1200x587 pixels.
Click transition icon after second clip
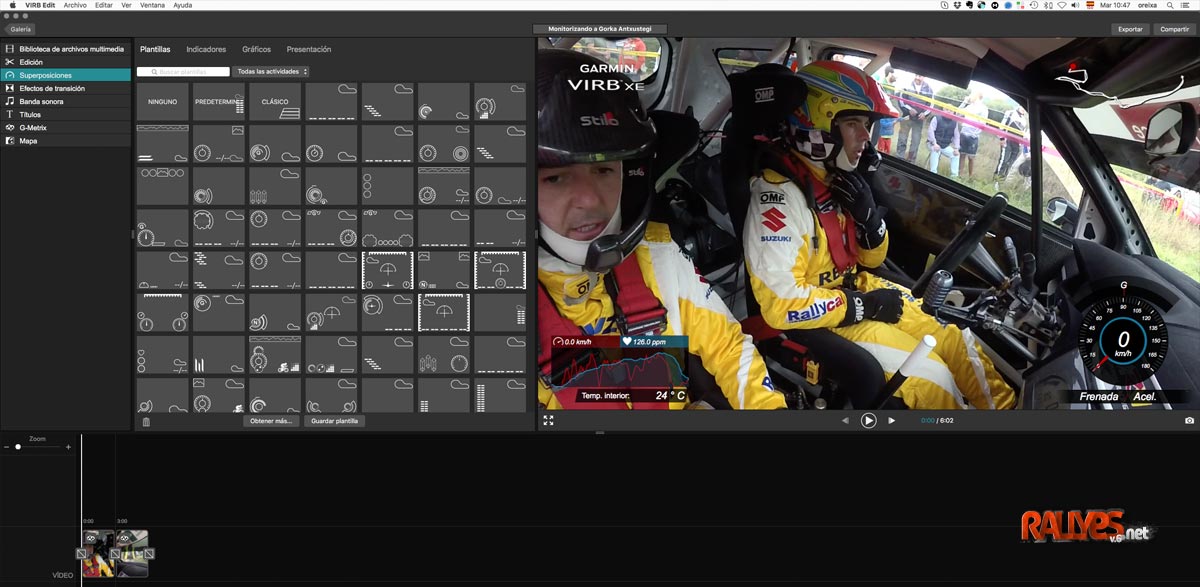(149, 553)
